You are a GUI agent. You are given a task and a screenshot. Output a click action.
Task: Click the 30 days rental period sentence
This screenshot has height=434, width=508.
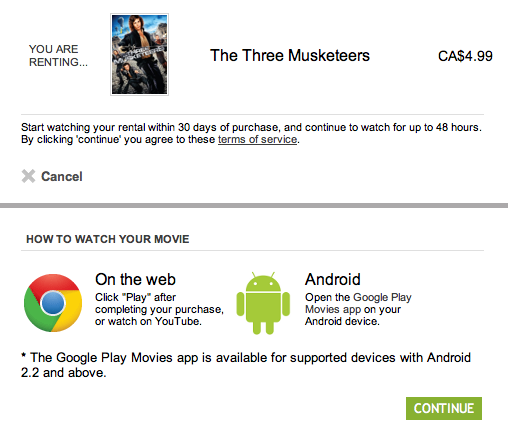coord(251,127)
